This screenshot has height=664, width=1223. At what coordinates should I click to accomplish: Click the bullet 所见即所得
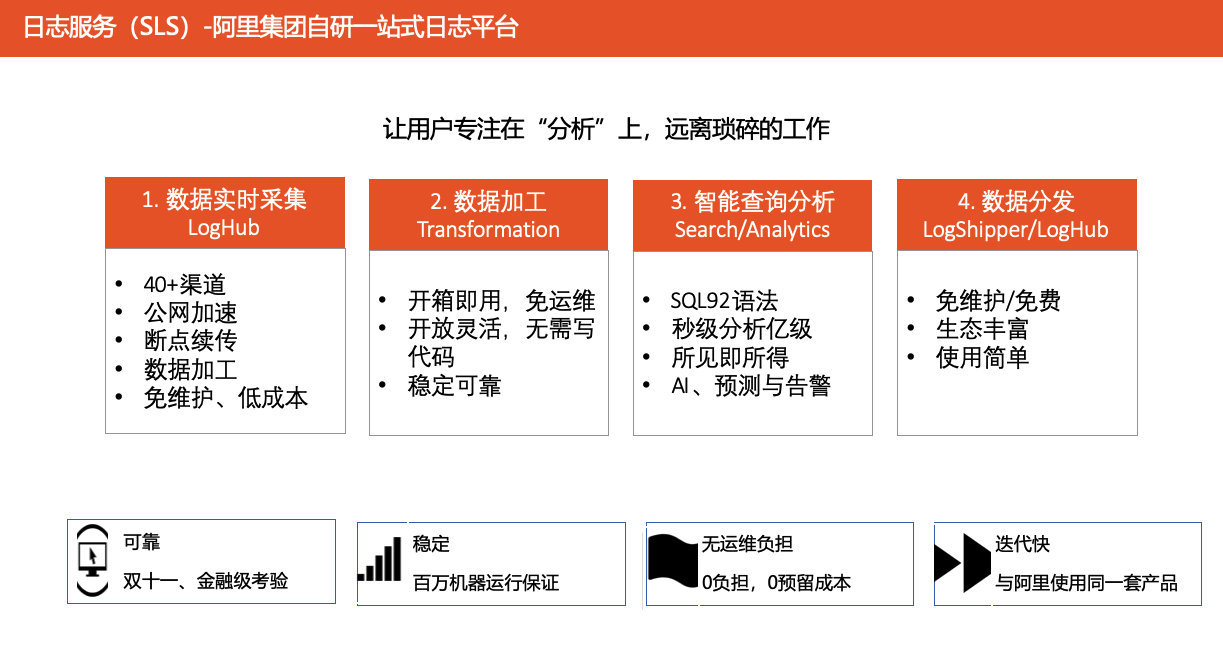click(x=729, y=357)
